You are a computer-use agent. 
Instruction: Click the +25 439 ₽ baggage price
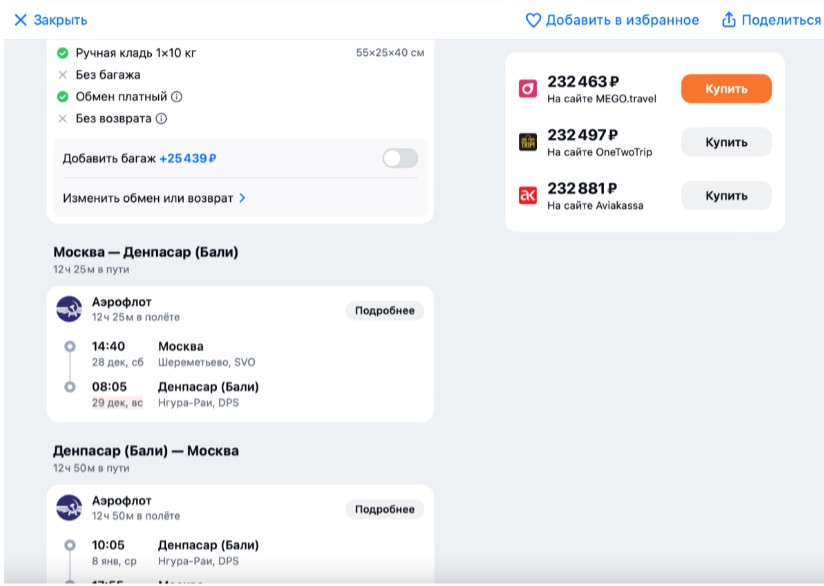point(188,158)
